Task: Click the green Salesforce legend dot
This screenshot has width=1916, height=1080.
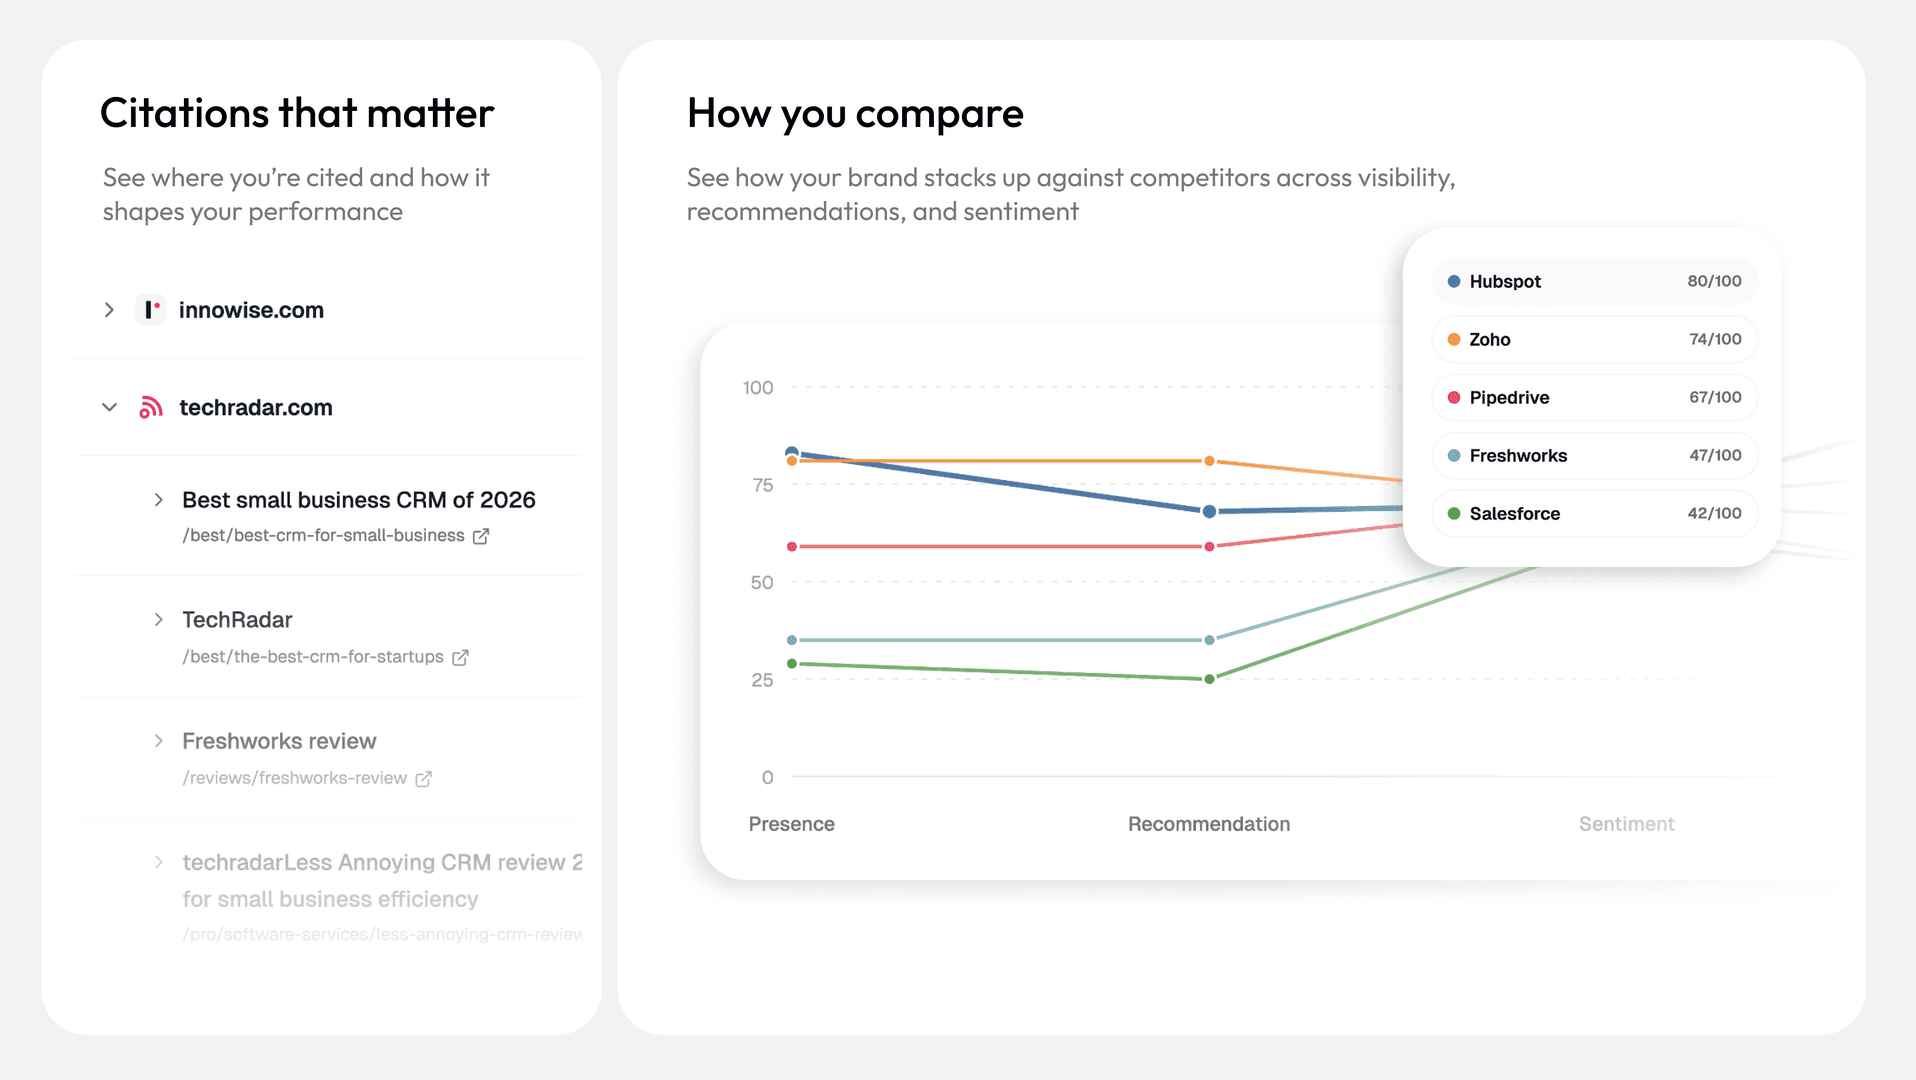Action: click(x=1454, y=514)
